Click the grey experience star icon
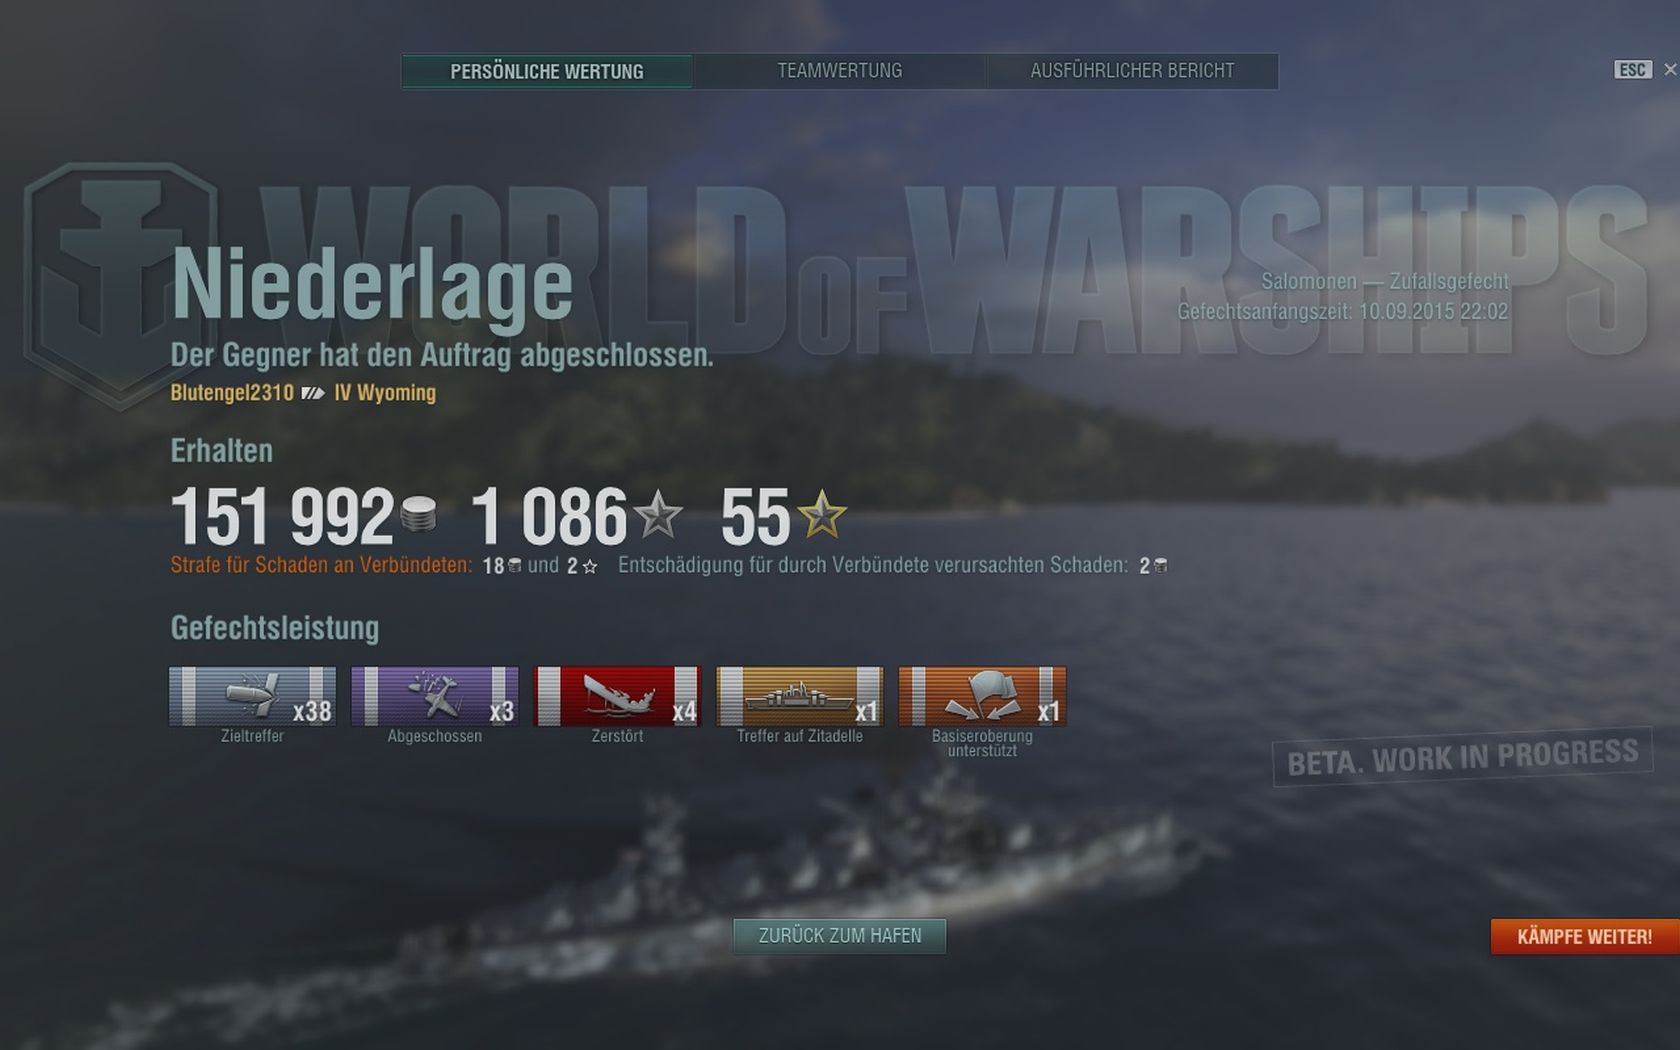 point(658,514)
